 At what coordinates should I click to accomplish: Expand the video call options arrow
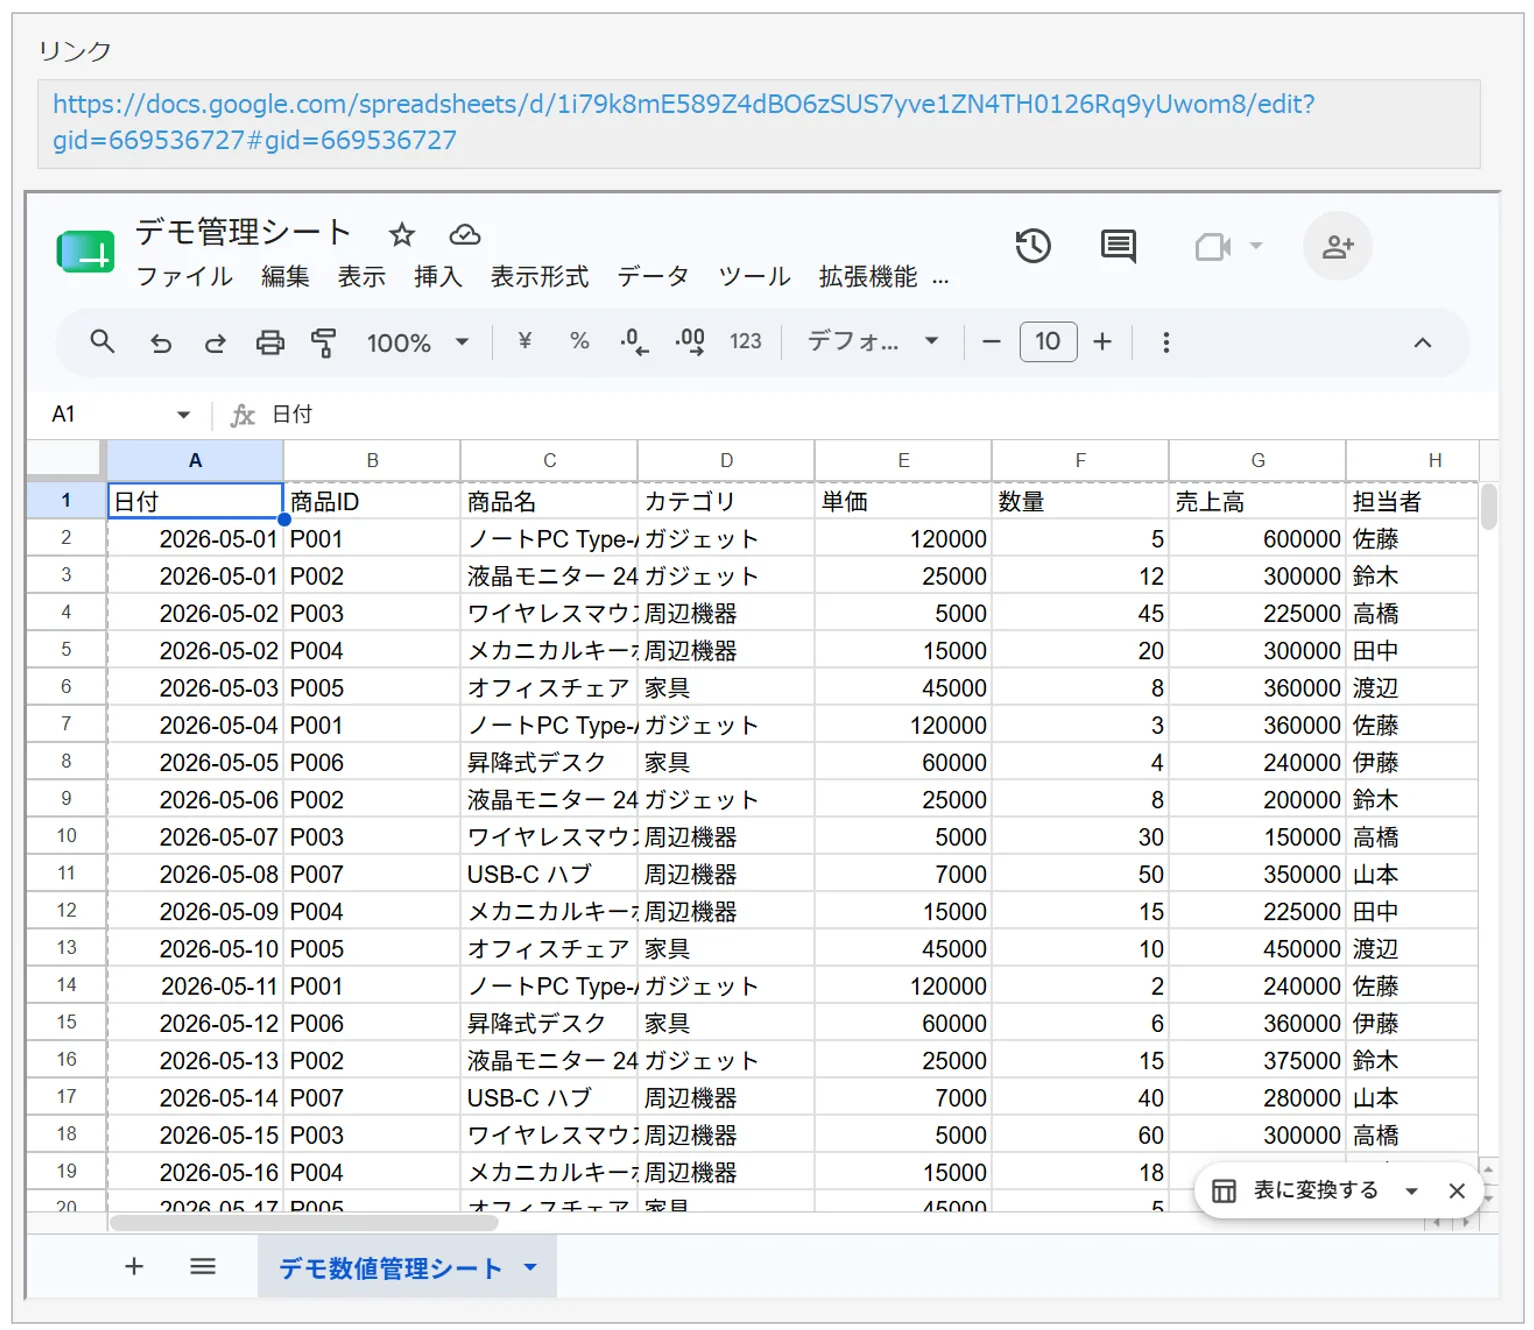pyautogui.click(x=1256, y=246)
